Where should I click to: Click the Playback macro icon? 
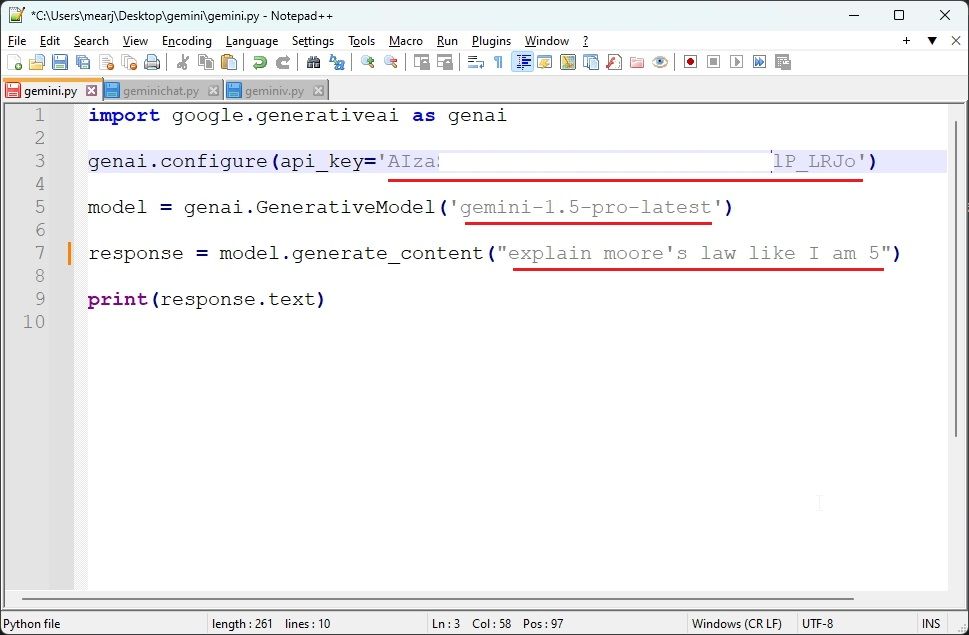tap(737, 62)
